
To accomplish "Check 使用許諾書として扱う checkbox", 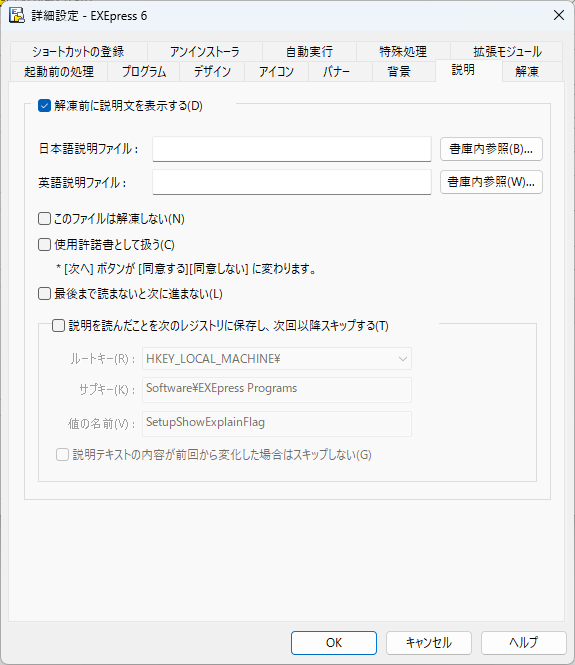I will [x=44, y=245].
